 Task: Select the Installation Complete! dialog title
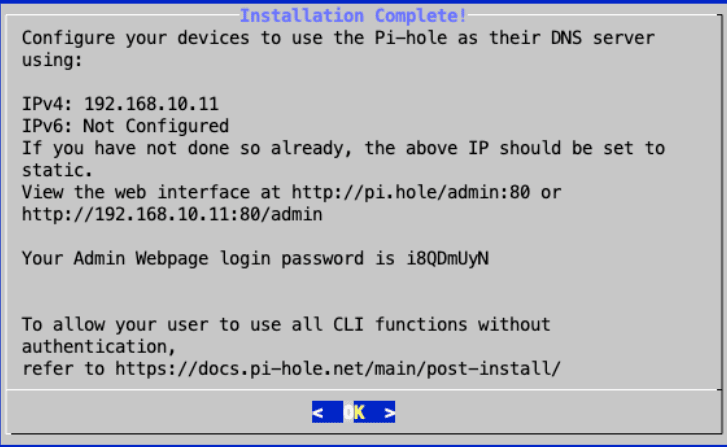353,16
